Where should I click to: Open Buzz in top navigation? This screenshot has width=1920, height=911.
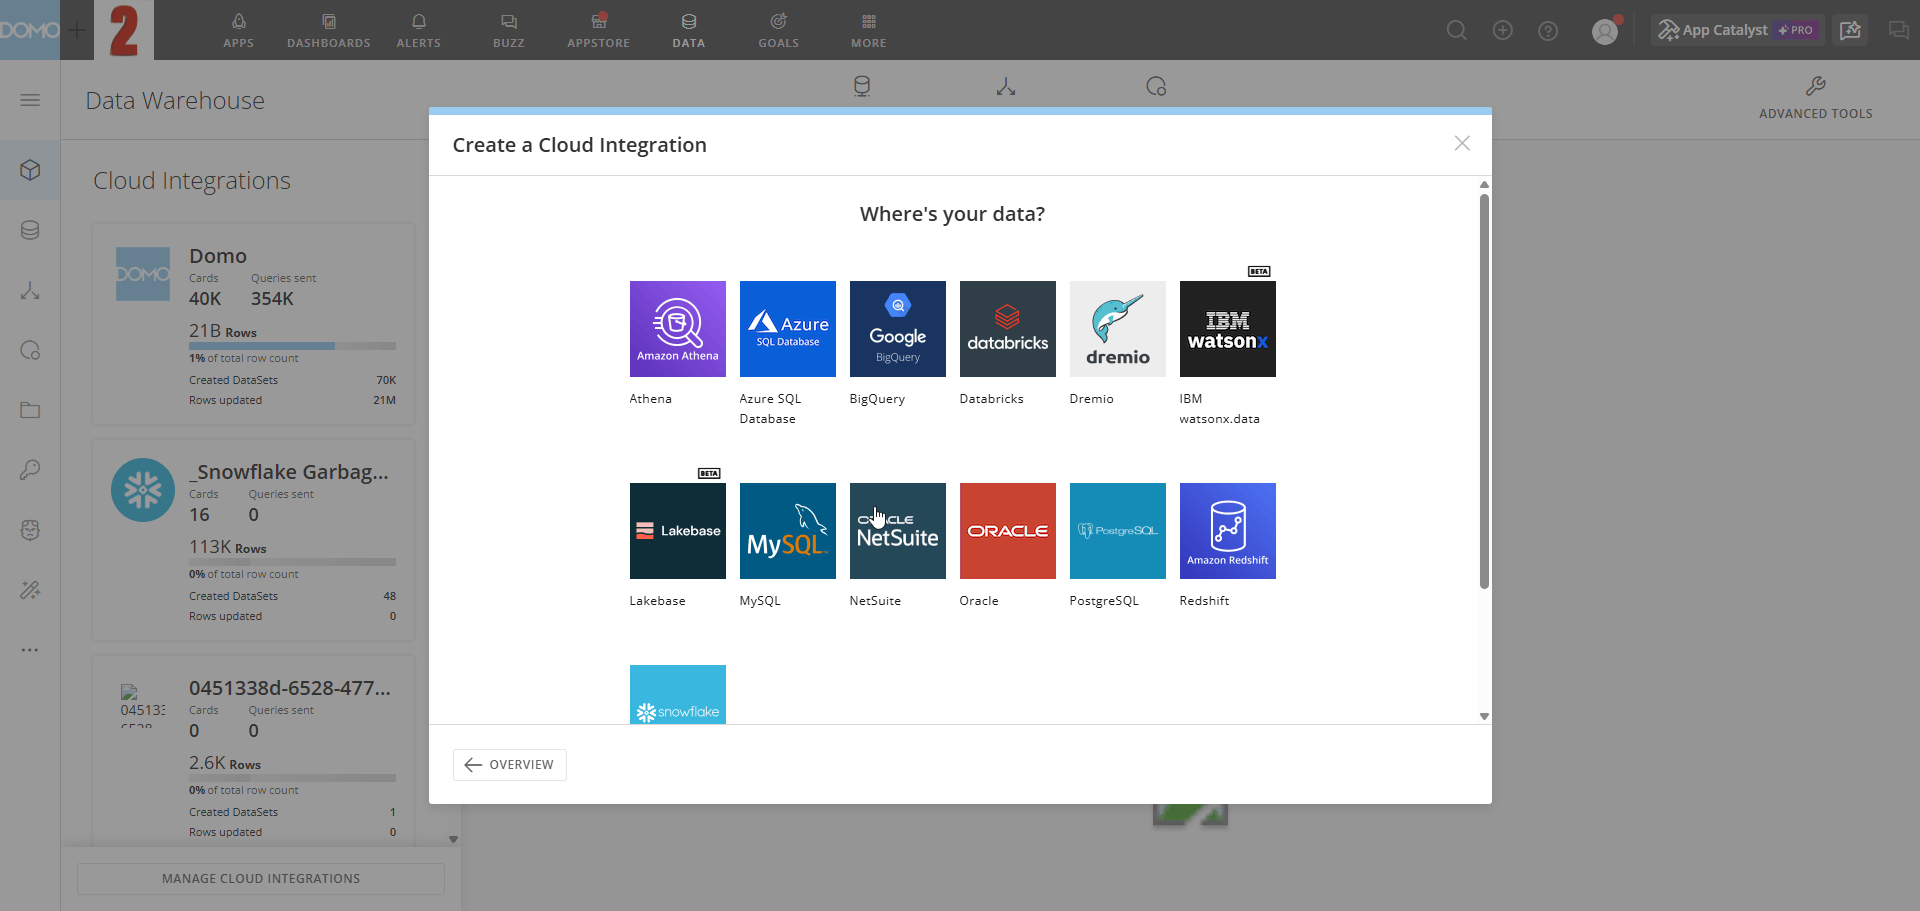[508, 30]
